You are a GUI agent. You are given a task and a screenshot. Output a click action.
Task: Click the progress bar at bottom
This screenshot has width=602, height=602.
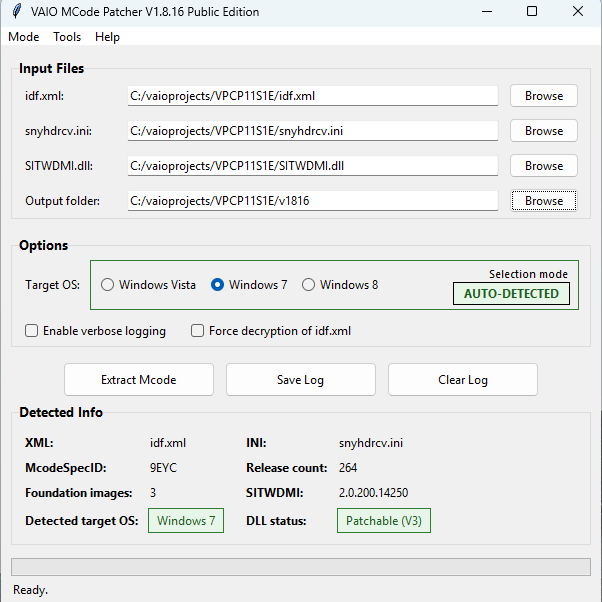pos(301,567)
